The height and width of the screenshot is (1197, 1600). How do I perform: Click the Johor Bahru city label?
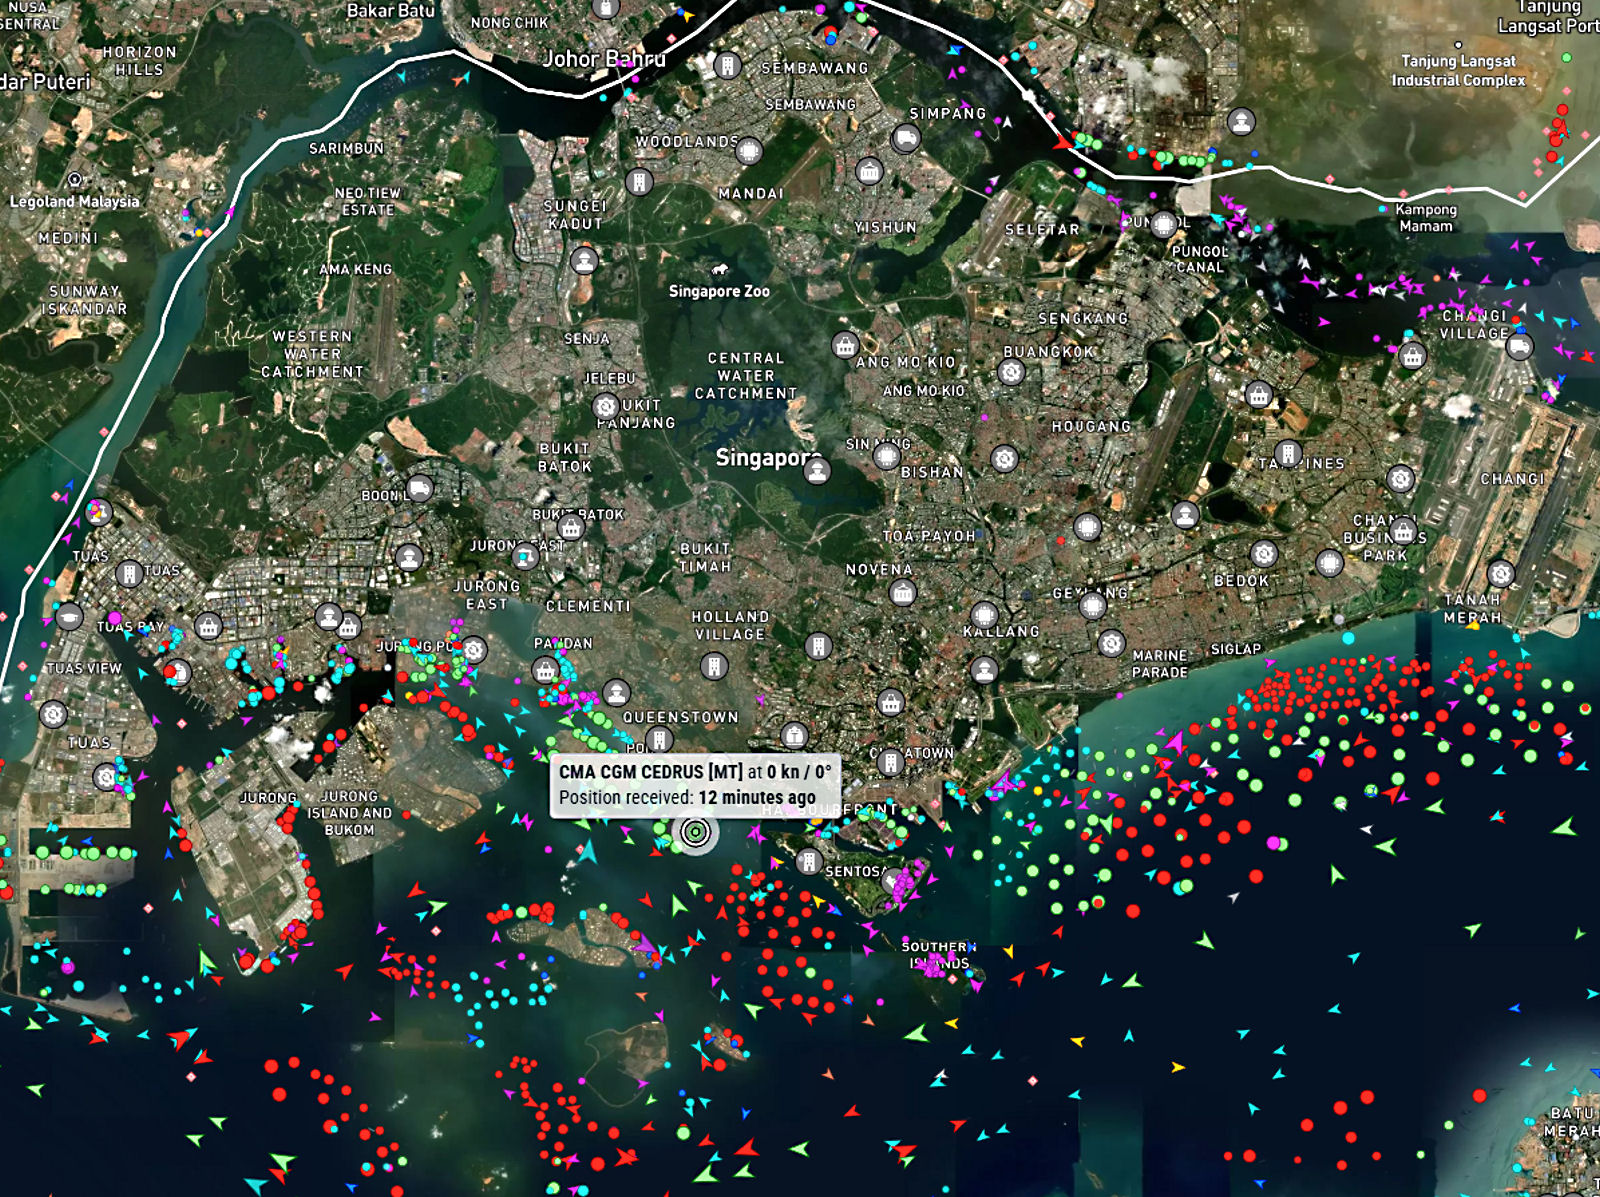point(604,59)
